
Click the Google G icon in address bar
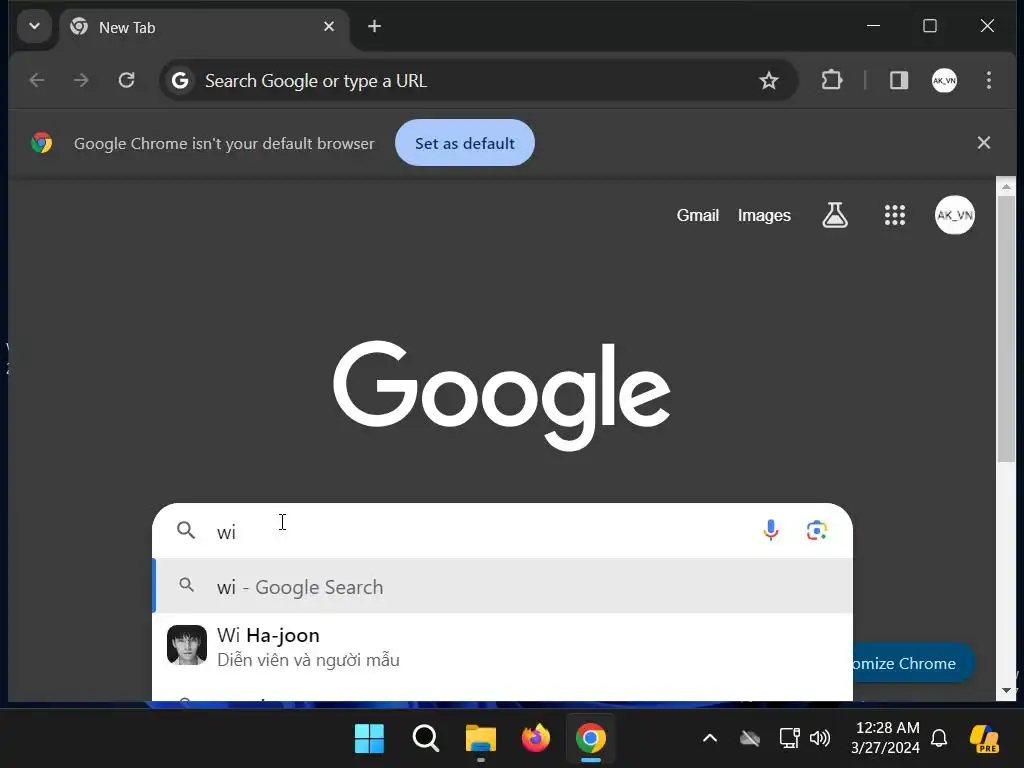click(x=180, y=80)
